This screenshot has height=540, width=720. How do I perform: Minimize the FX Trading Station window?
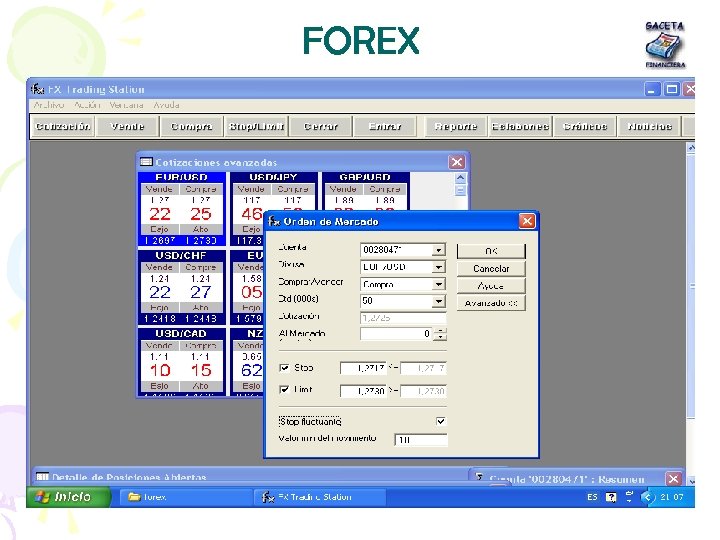tap(652, 89)
